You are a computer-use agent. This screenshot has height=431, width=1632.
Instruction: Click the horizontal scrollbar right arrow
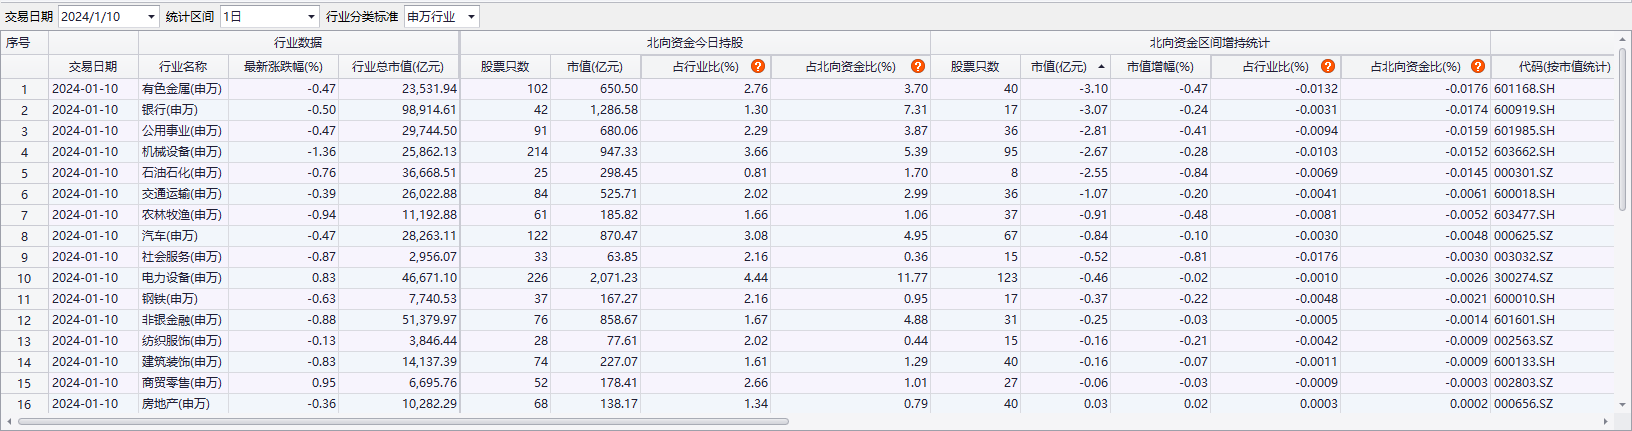tap(1606, 421)
